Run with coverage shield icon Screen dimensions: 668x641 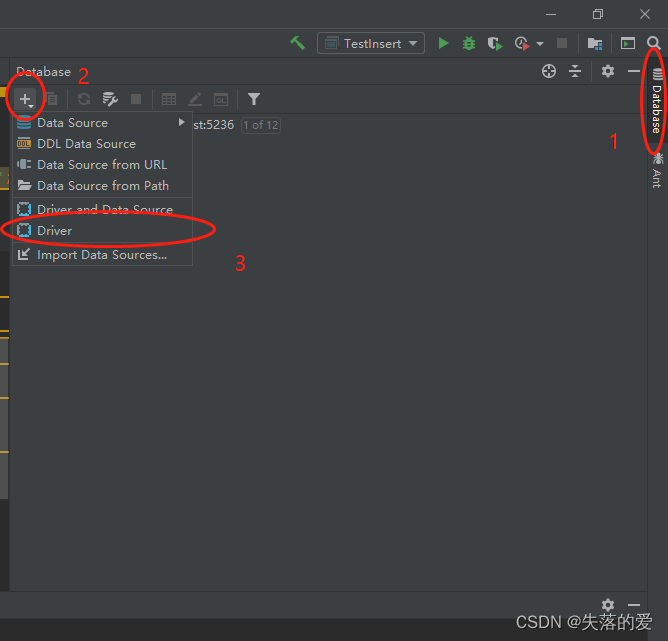coord(495,43)
